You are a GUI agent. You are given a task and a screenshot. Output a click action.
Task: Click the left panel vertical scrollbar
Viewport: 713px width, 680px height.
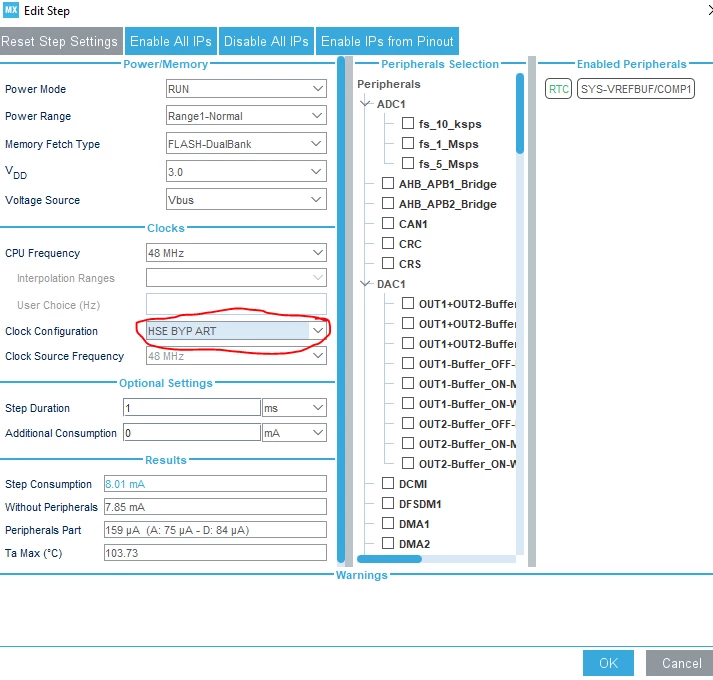tap(341, 309)
